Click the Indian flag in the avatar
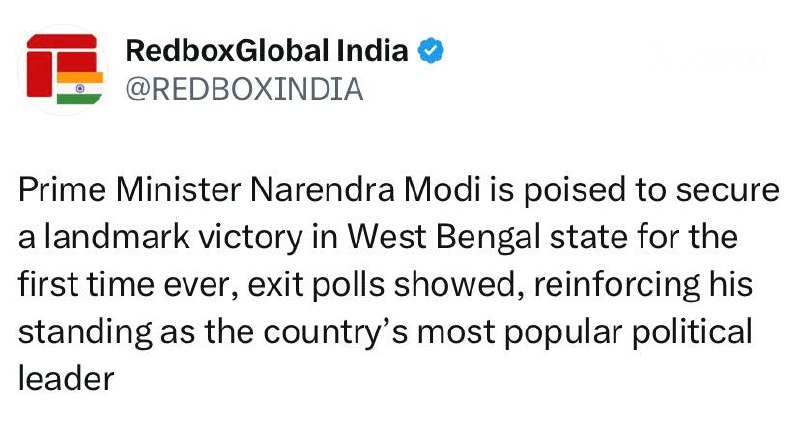The width and height of the screenshot is (800, 430). [x=80, y=88]
